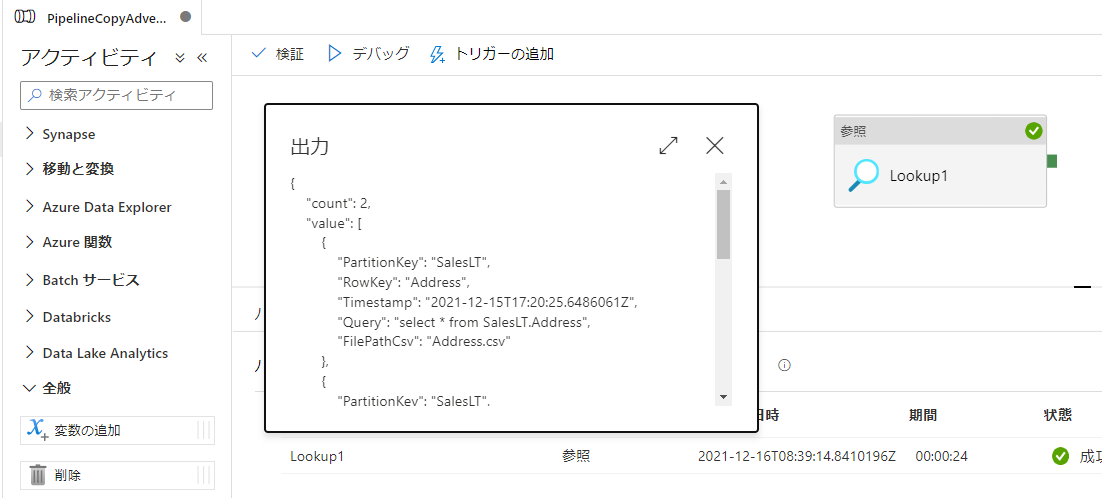
Task: Collapse all activity groups with the double chevron down
Action: coord(180,58)
